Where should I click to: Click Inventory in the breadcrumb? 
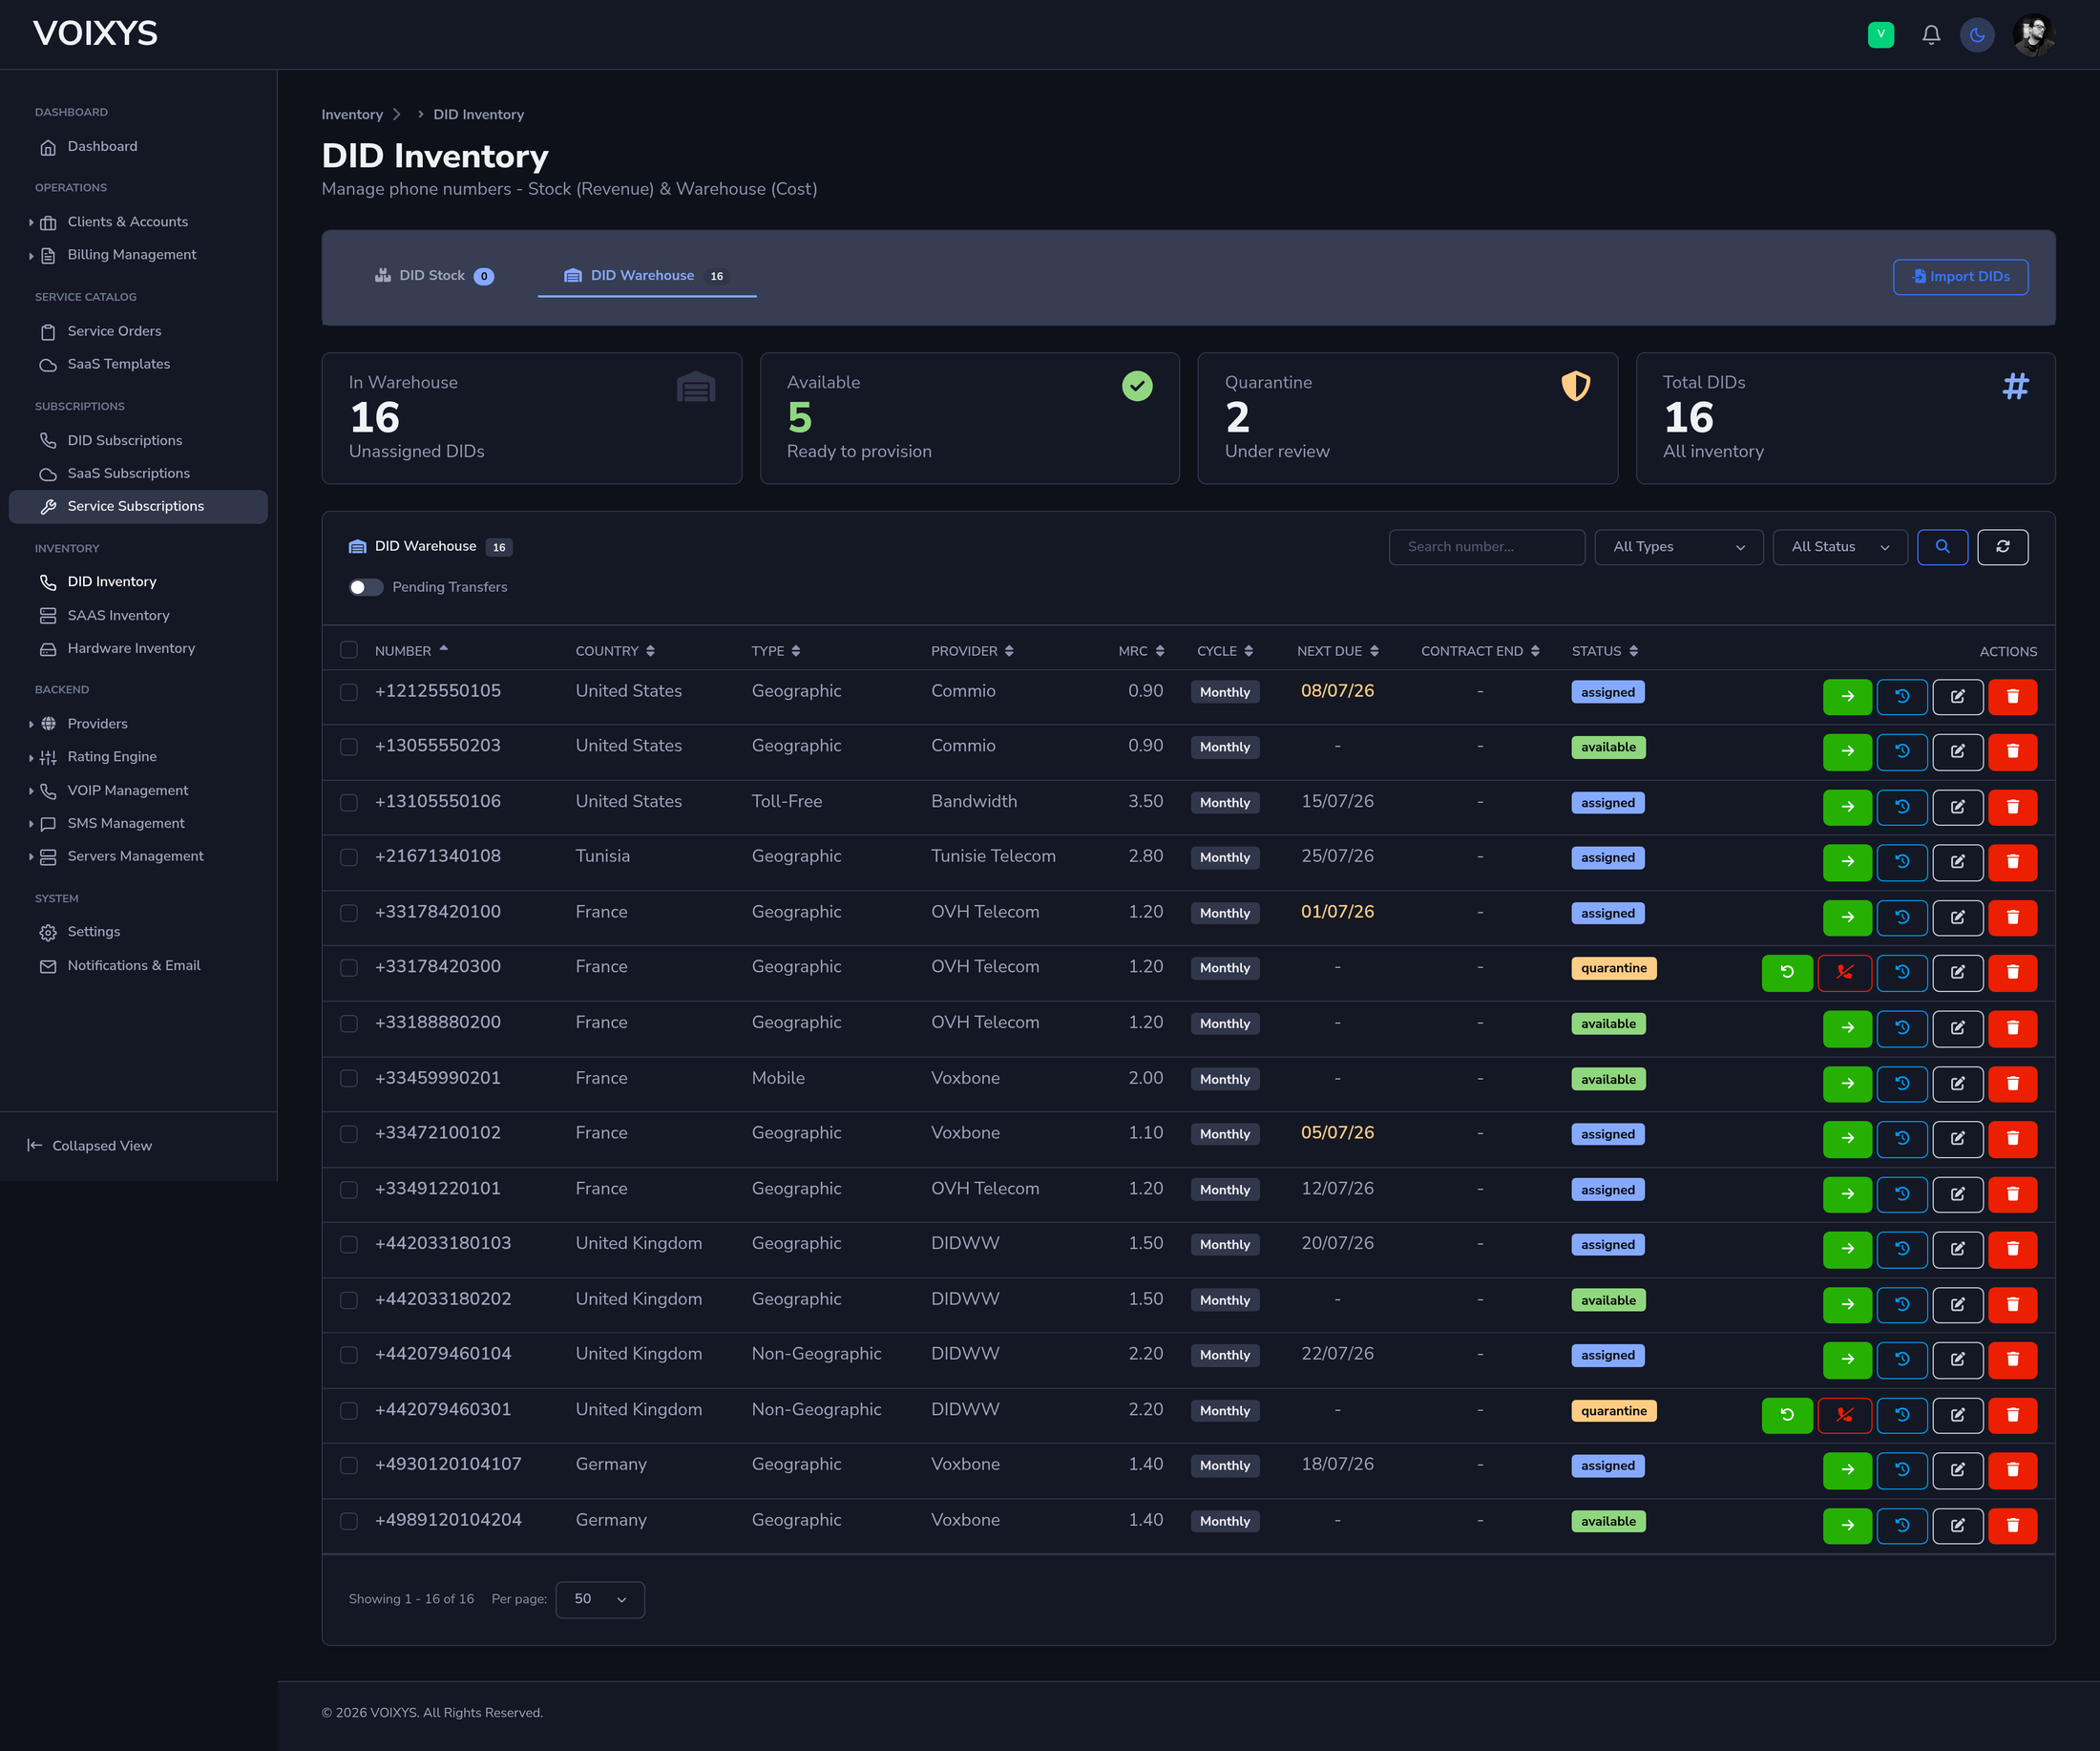click(352, 115)
